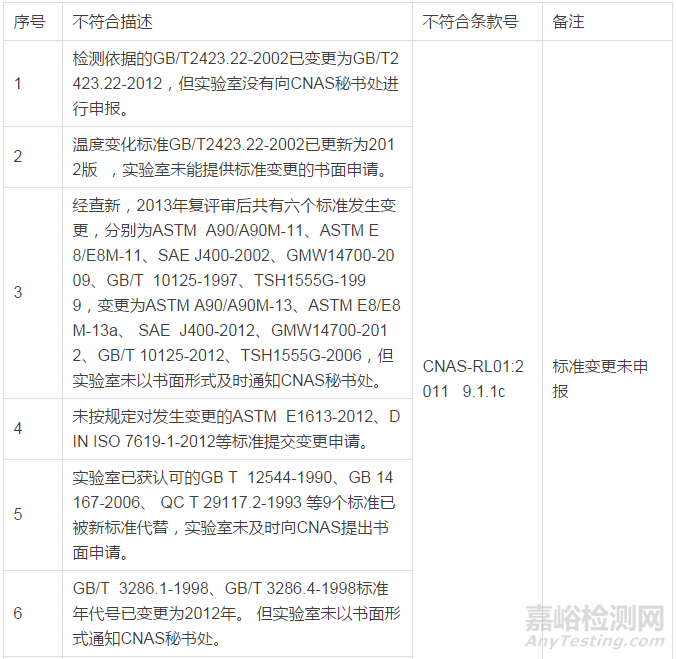The height and width of the screenshot is (659, 676).
Task: Click row number 5 cell
Action: (18, 514)
